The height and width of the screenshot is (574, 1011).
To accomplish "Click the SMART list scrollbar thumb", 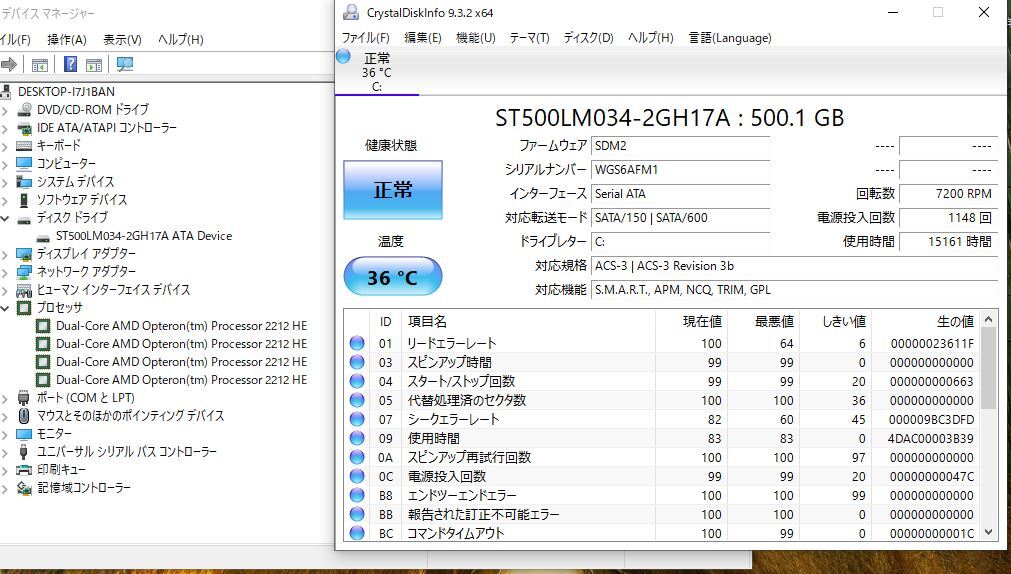I will [988, 368].
